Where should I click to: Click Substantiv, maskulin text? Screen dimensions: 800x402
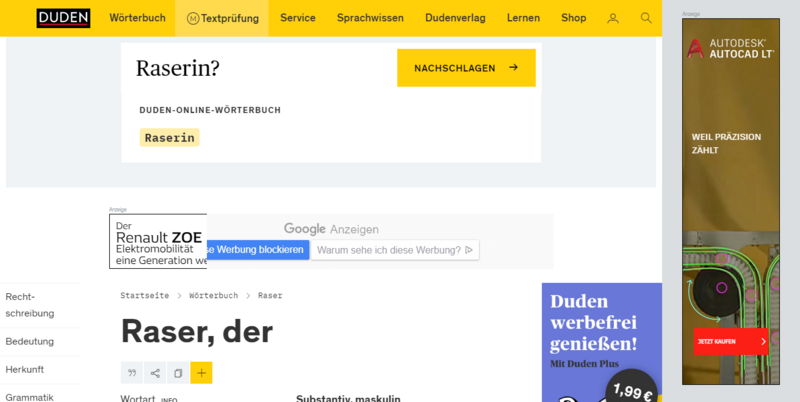348,398
